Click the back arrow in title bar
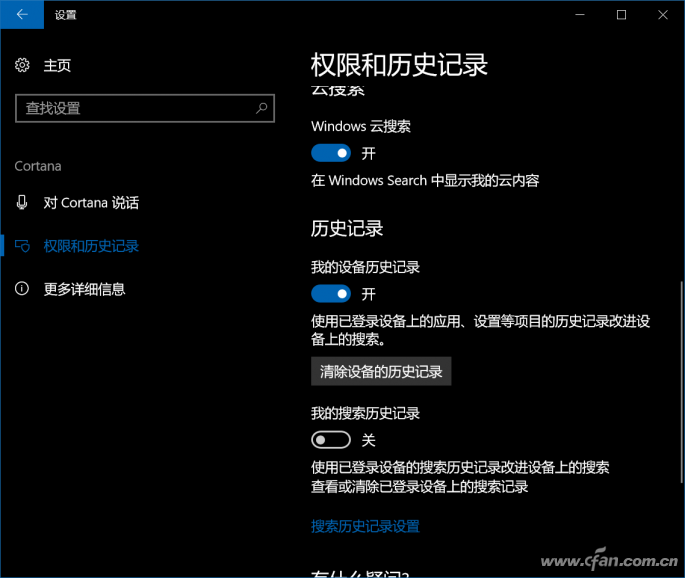This screenshot has height=578, width=685. tap(22, 15)
